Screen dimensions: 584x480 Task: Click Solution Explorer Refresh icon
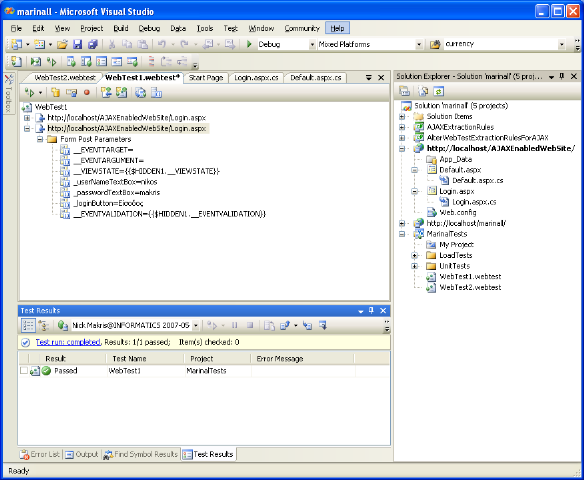click(x=439, y=91)
